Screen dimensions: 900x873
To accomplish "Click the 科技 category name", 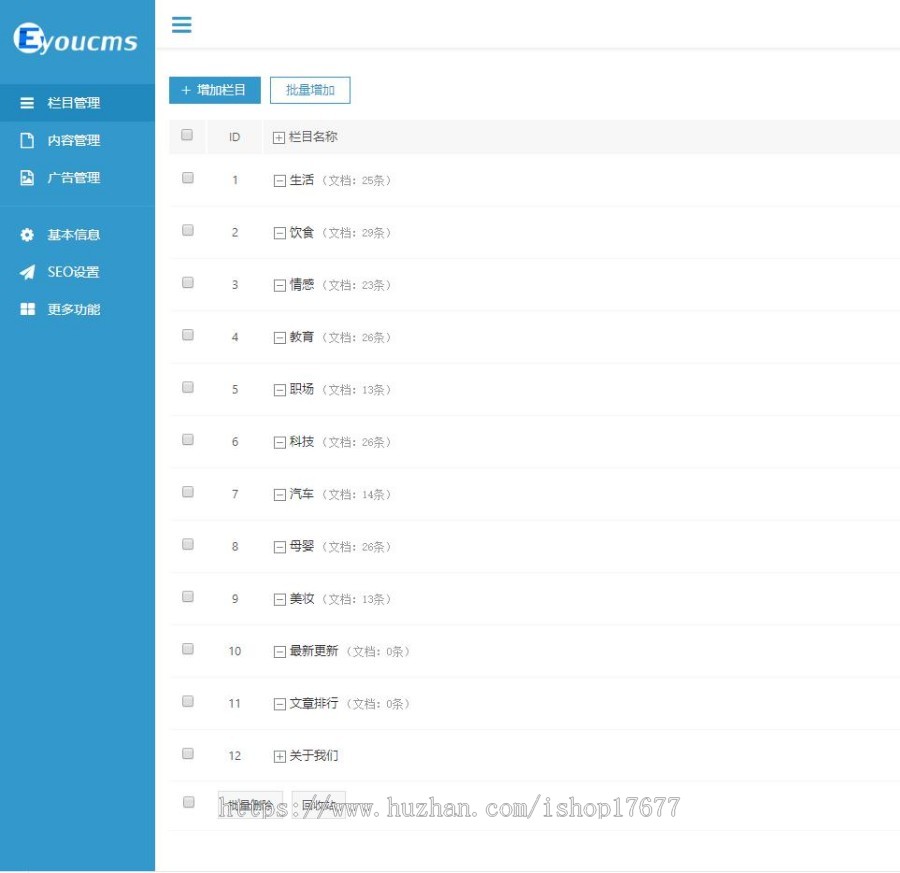I will pyautogui.click(x=302, y=441).
